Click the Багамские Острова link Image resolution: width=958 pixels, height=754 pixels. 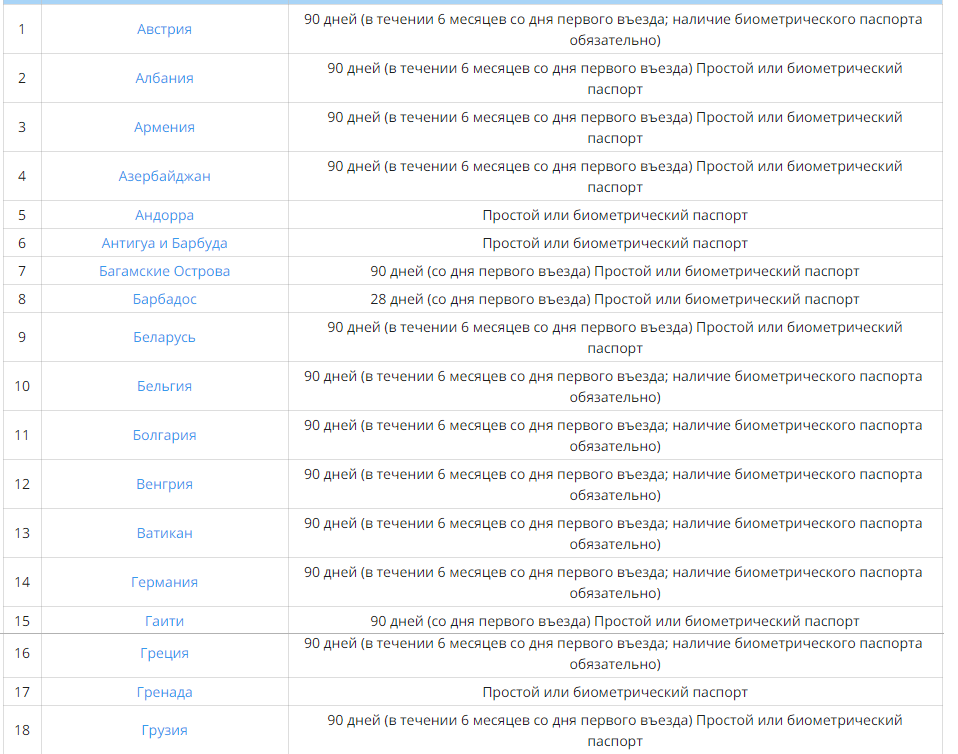(x=164, y=271)
